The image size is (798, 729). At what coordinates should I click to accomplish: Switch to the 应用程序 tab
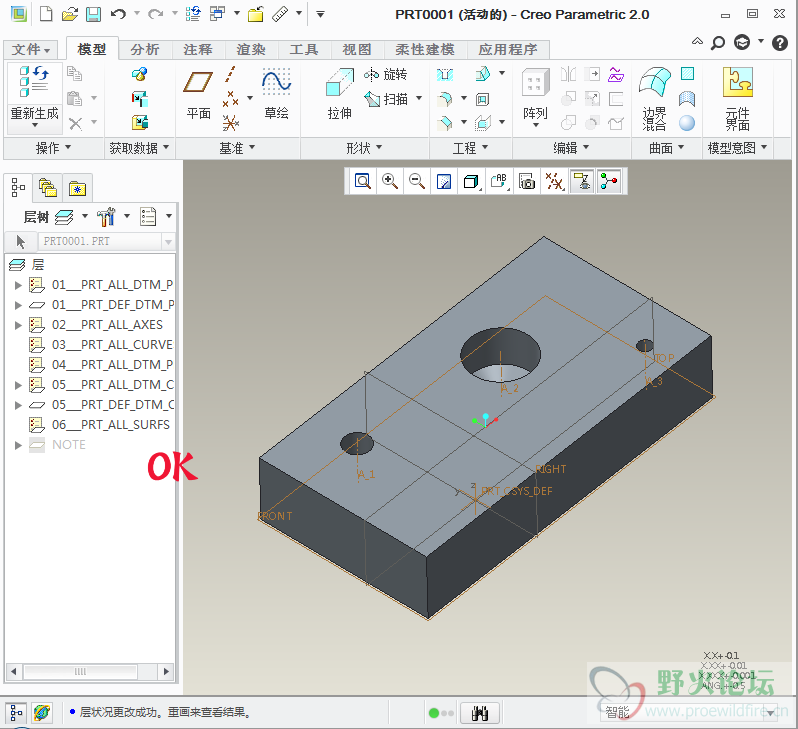point(507,49)
